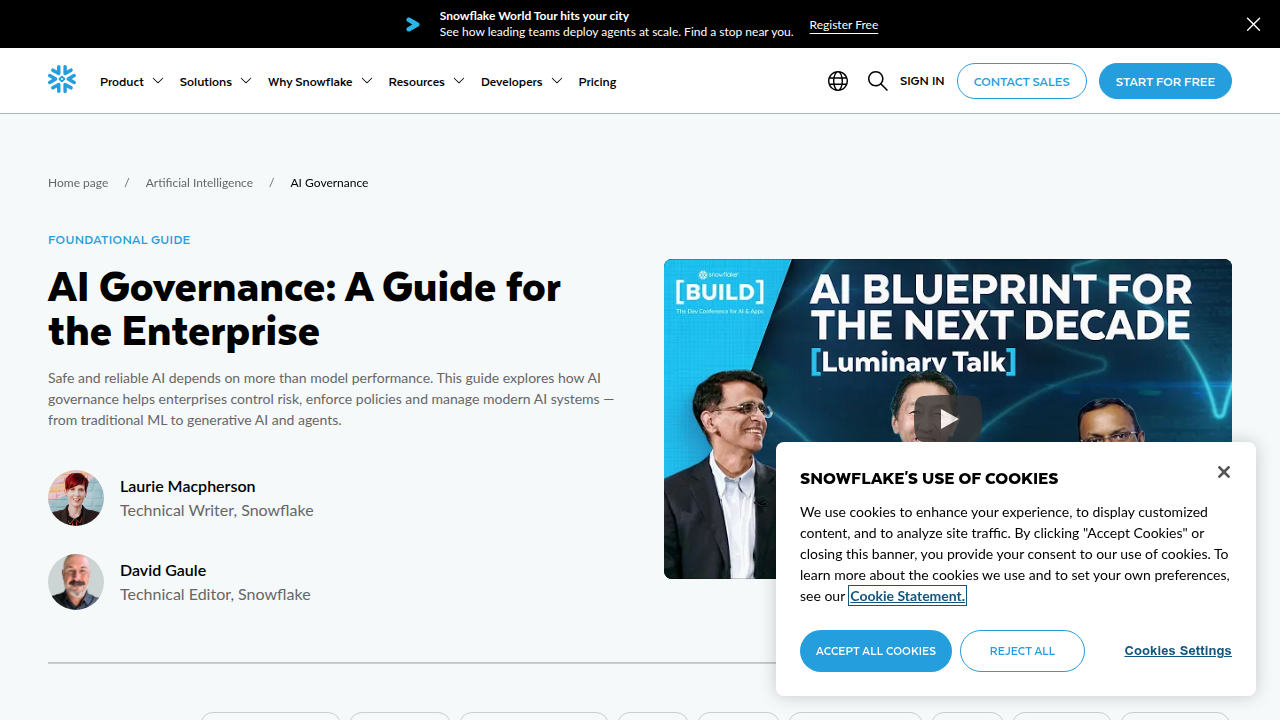
Task: Click the REJECT ALL button
Action: tap(1022, 651)
